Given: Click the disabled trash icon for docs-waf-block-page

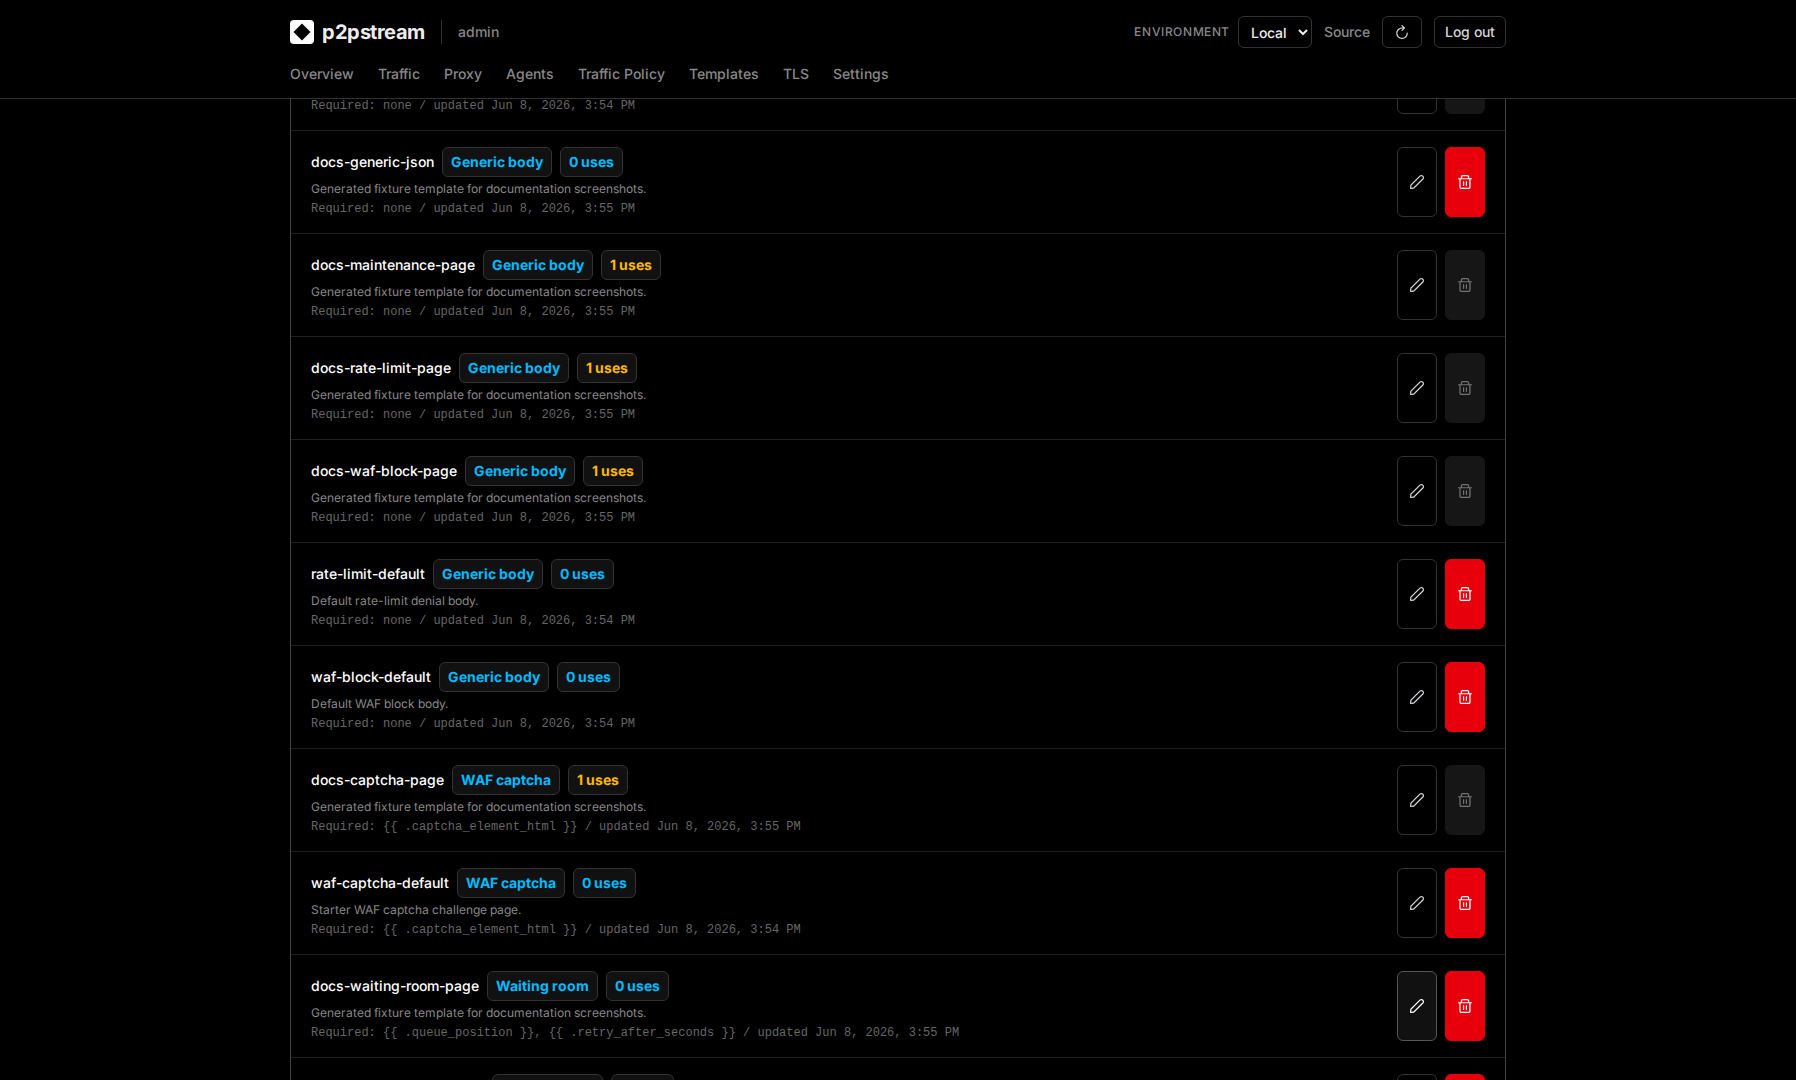Looking at the screenshot, I should [x=1465, y=491].
